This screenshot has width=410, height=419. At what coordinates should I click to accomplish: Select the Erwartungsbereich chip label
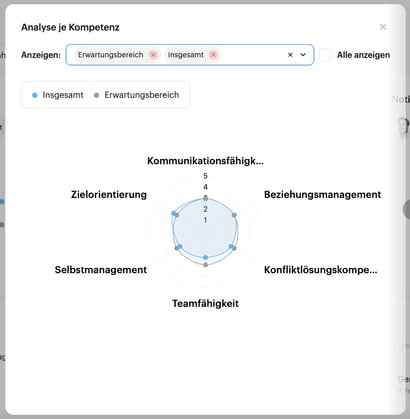[110, 55]
